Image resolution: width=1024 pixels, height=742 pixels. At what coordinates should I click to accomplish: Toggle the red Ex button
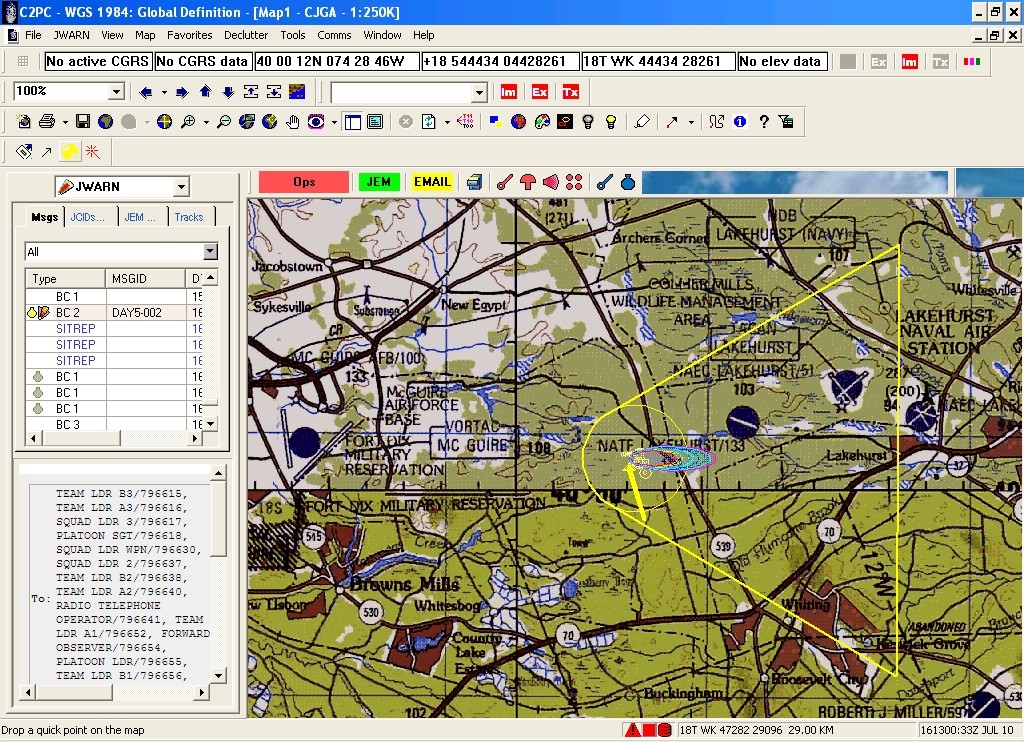pyautogui.click(x=539, y=92)
